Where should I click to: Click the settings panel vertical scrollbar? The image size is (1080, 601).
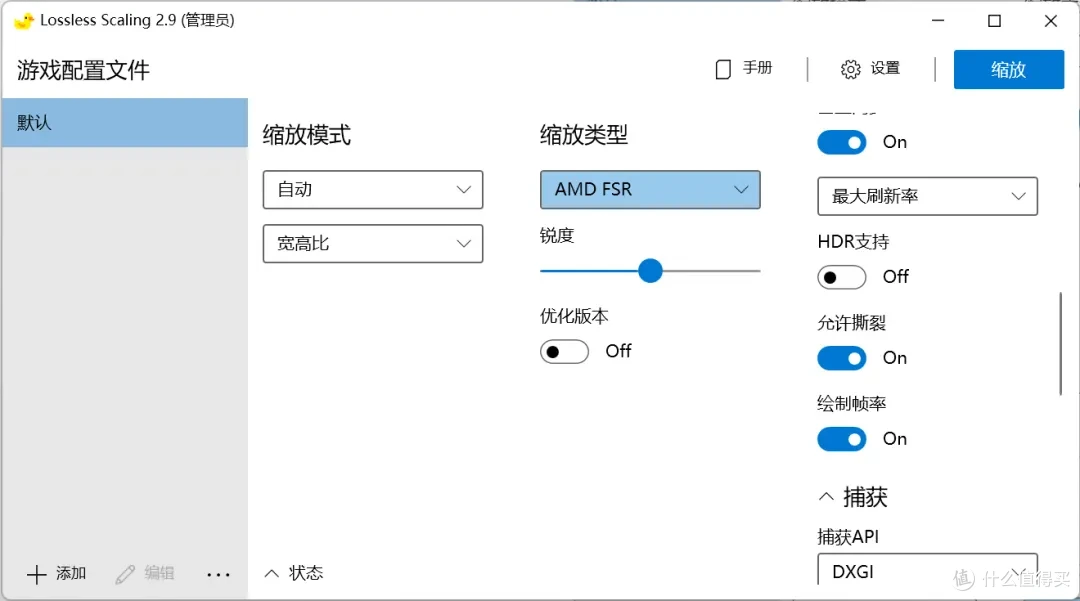click(1061, 344)
